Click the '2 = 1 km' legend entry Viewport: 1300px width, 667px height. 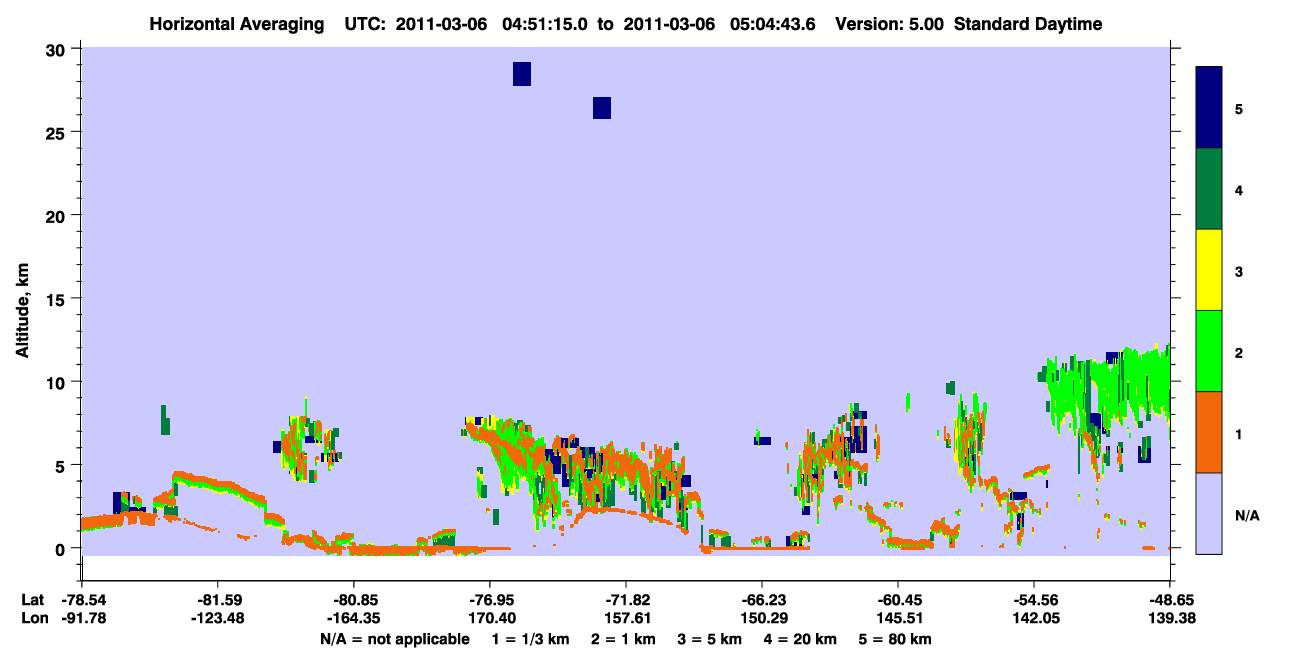pos(622,639)
